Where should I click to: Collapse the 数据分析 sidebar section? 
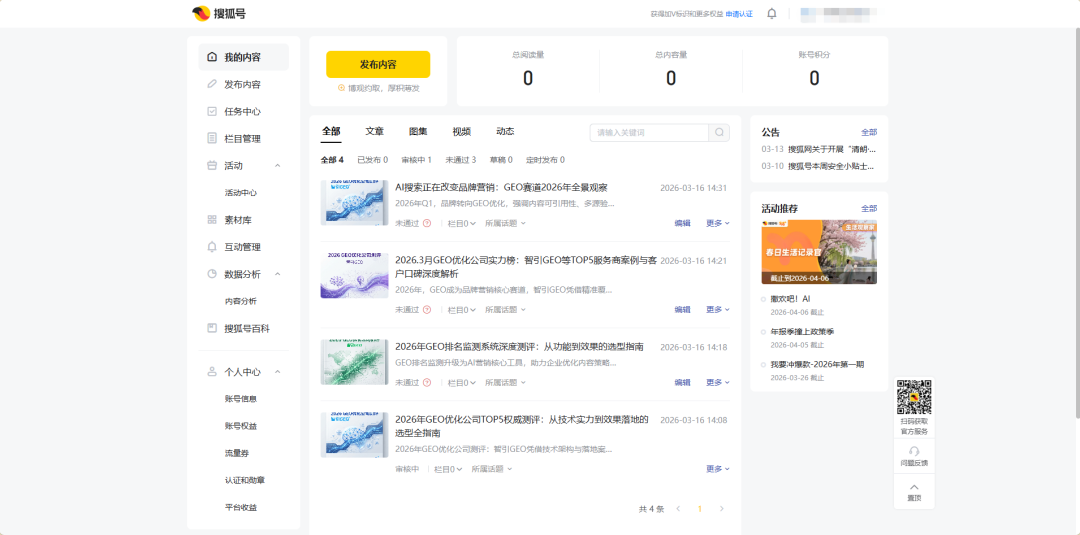278,274
